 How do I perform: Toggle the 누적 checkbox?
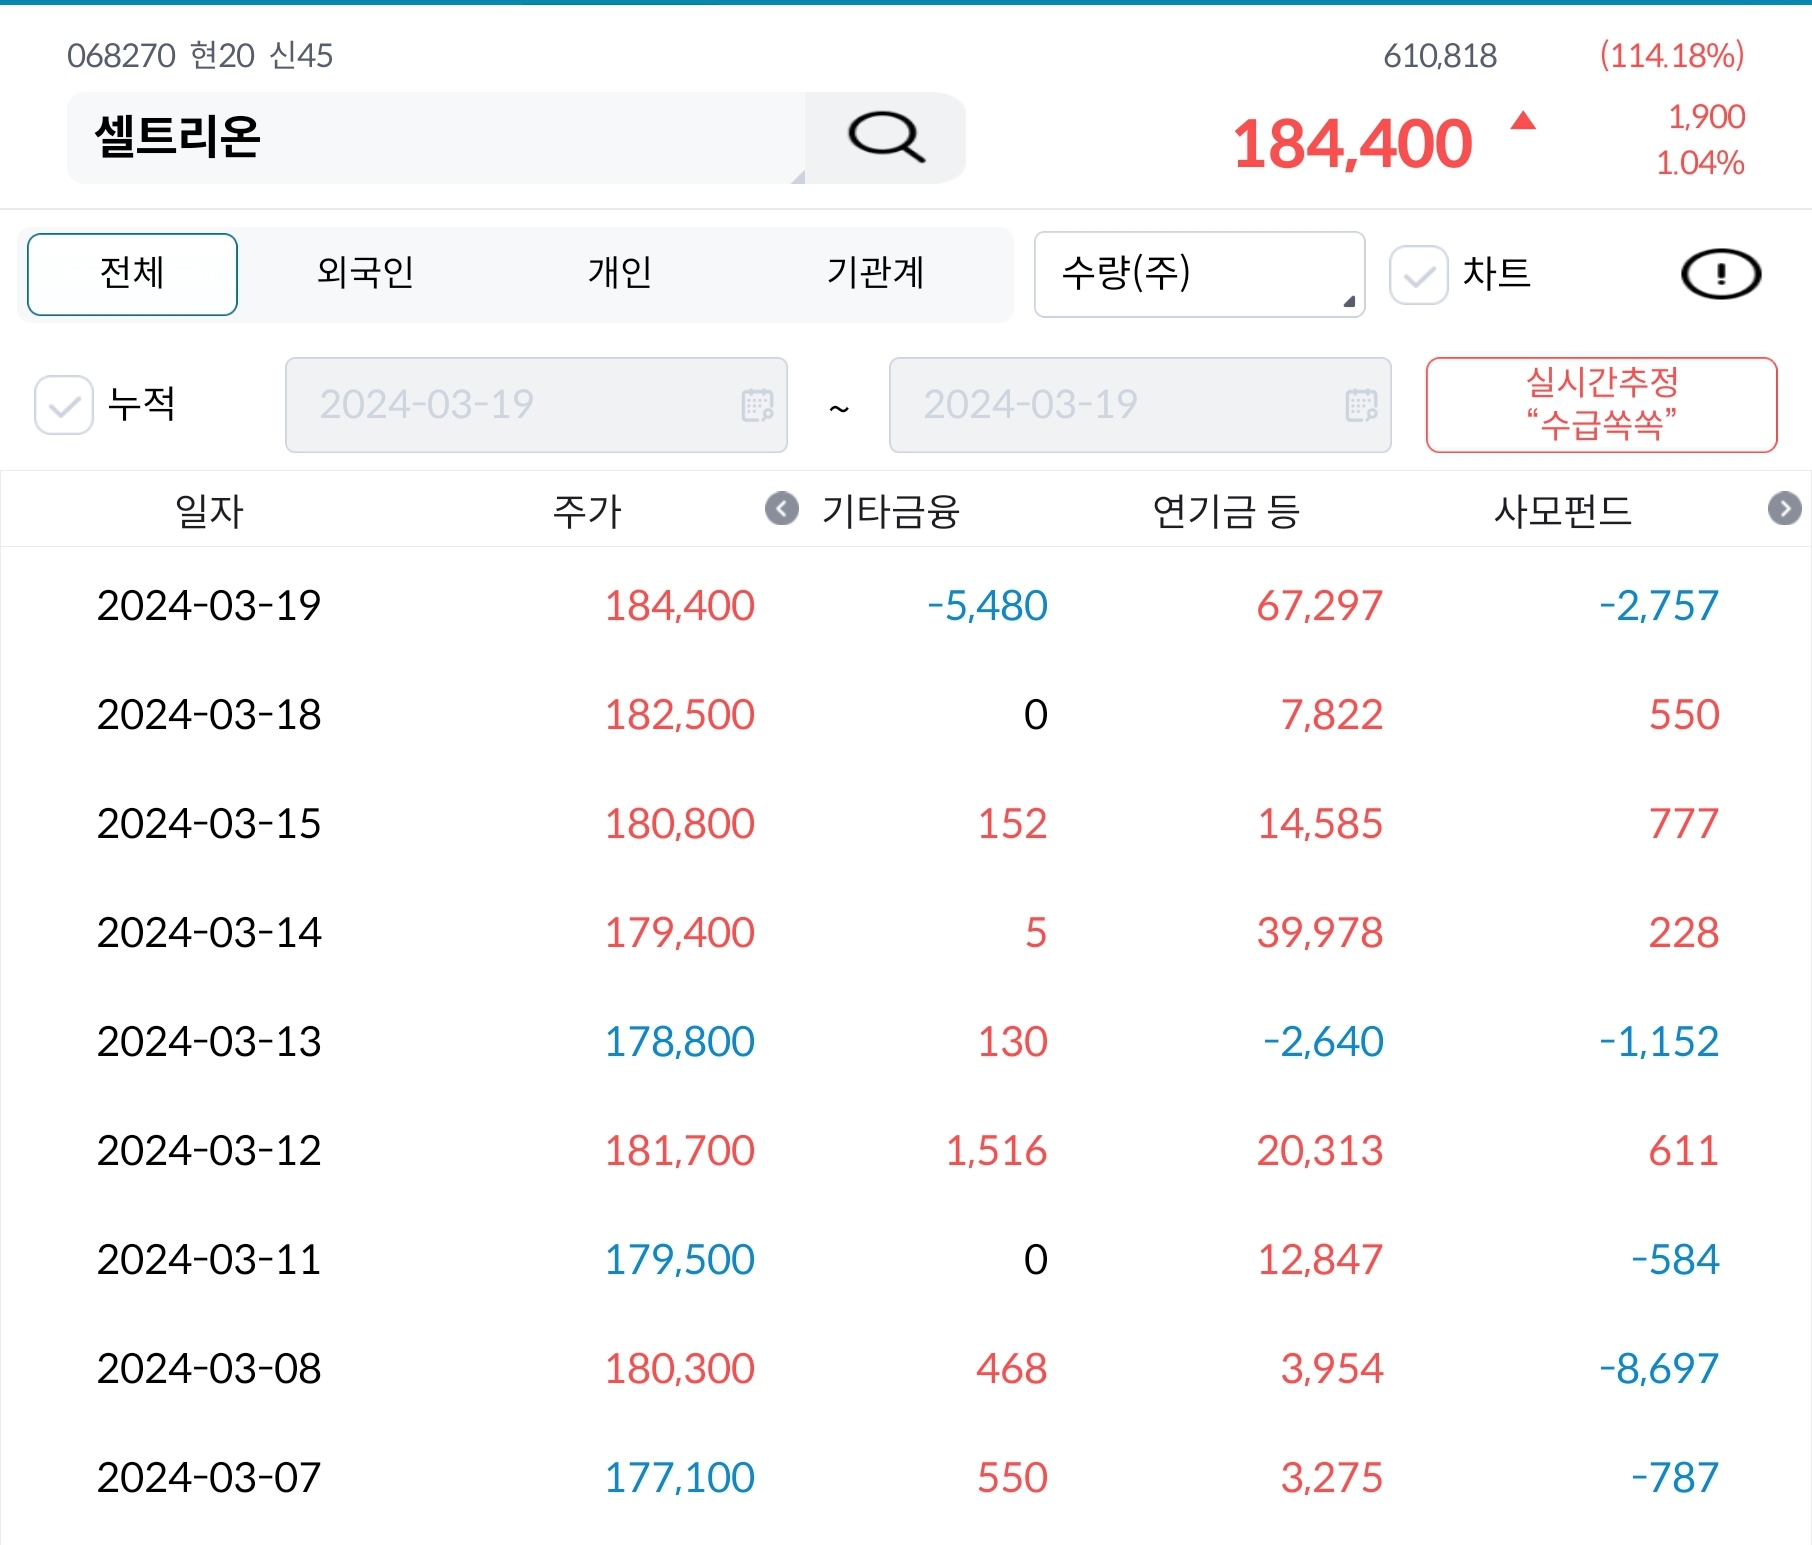(x=64, y=405)
